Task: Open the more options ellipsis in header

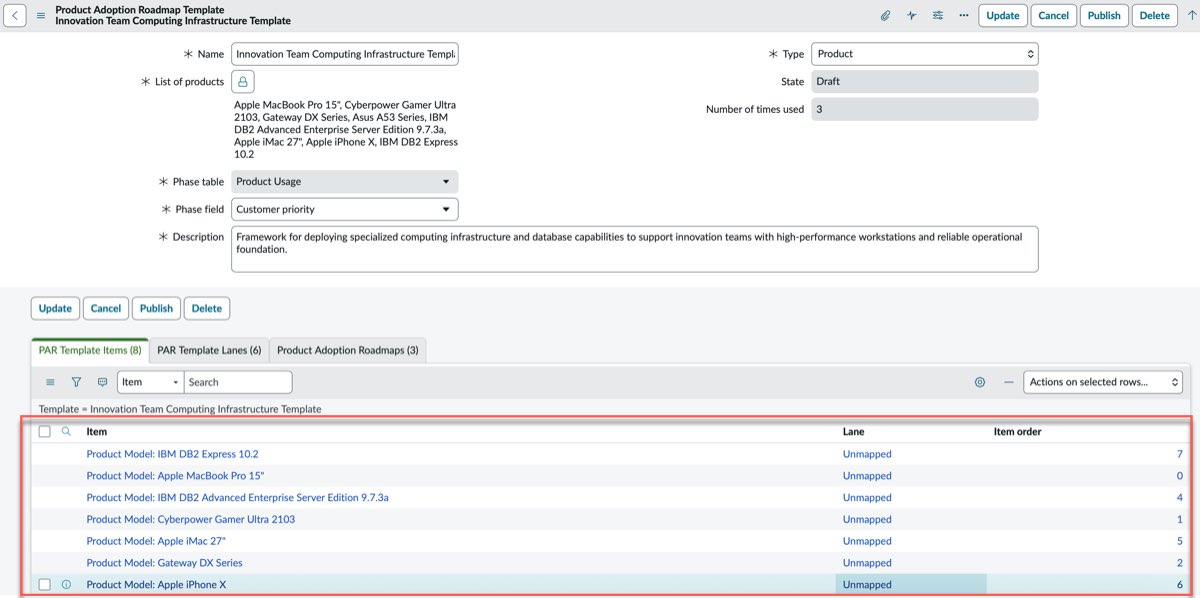Action: coord(963,15)
